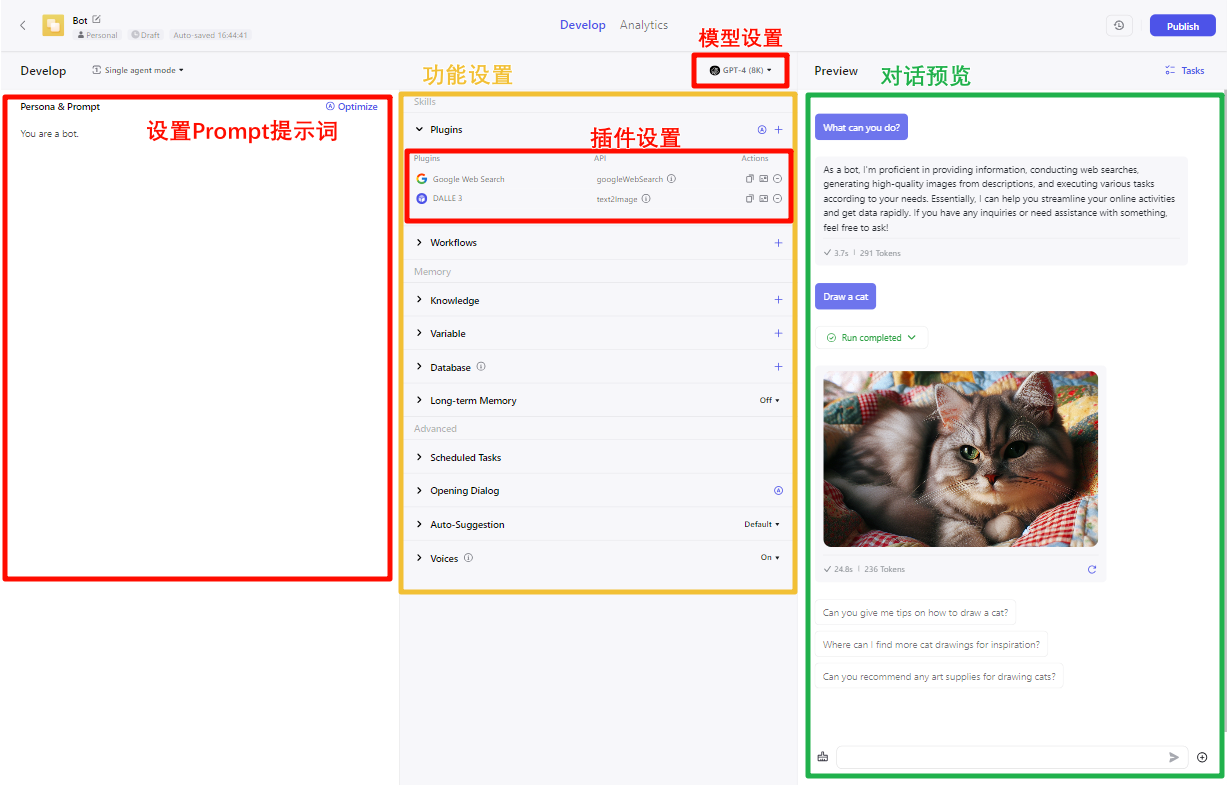Add knowledge with the plus icon
Viewport: 1227px width, 785px height.
[x=779, y=300]
